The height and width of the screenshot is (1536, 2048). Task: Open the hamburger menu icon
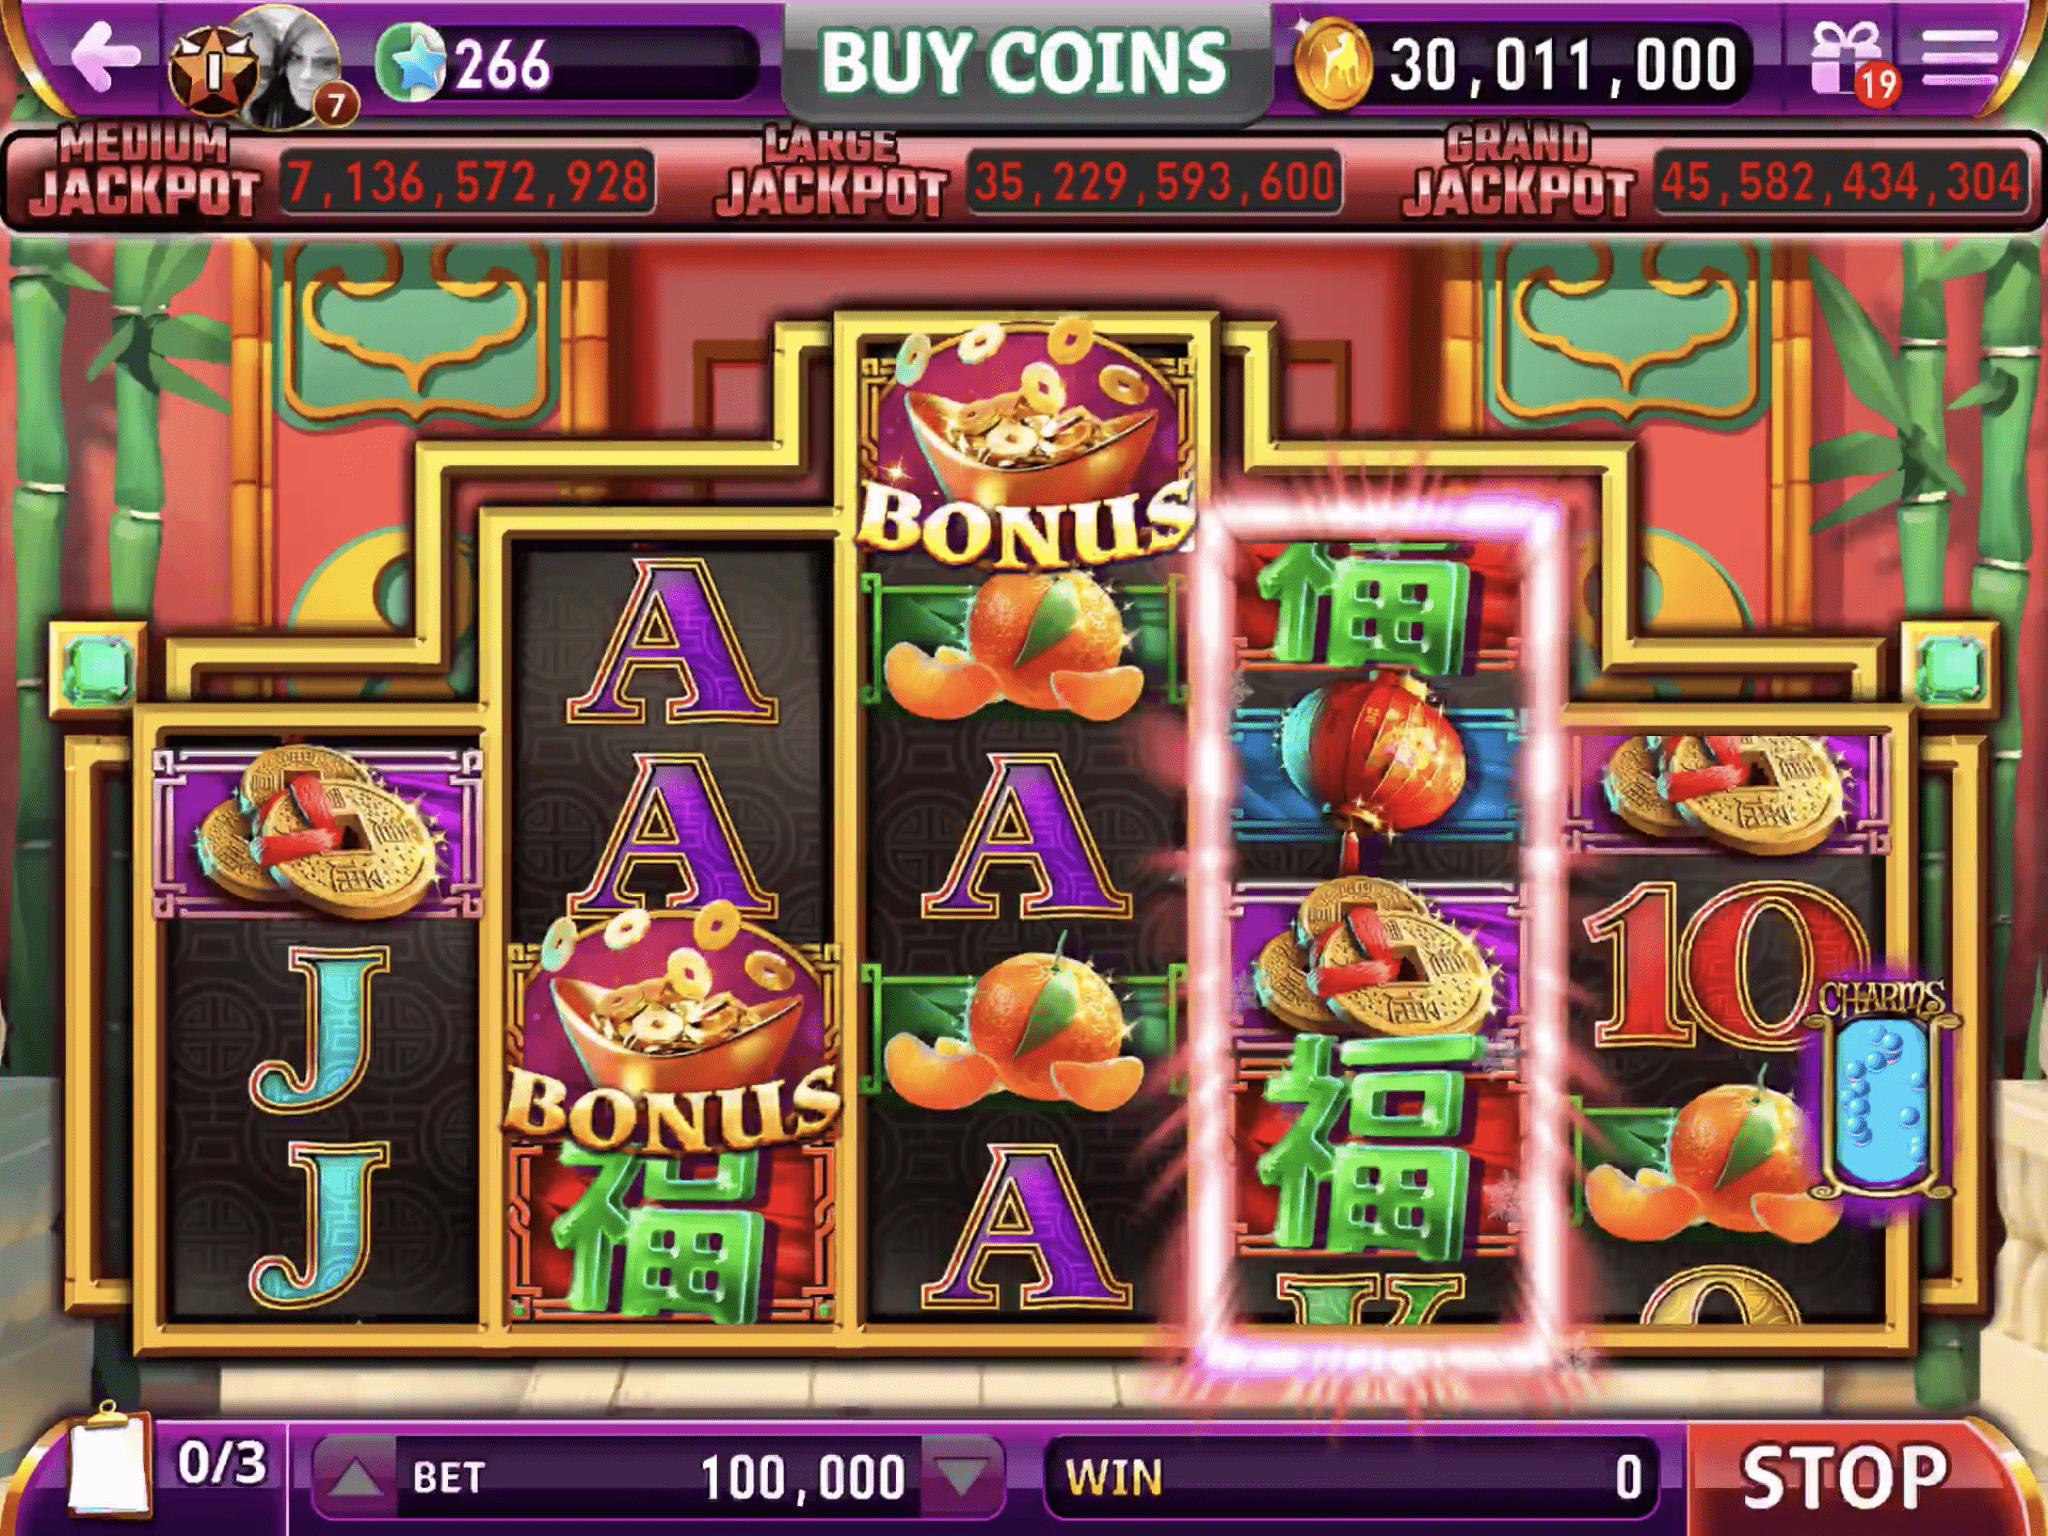coord(1961,56)
